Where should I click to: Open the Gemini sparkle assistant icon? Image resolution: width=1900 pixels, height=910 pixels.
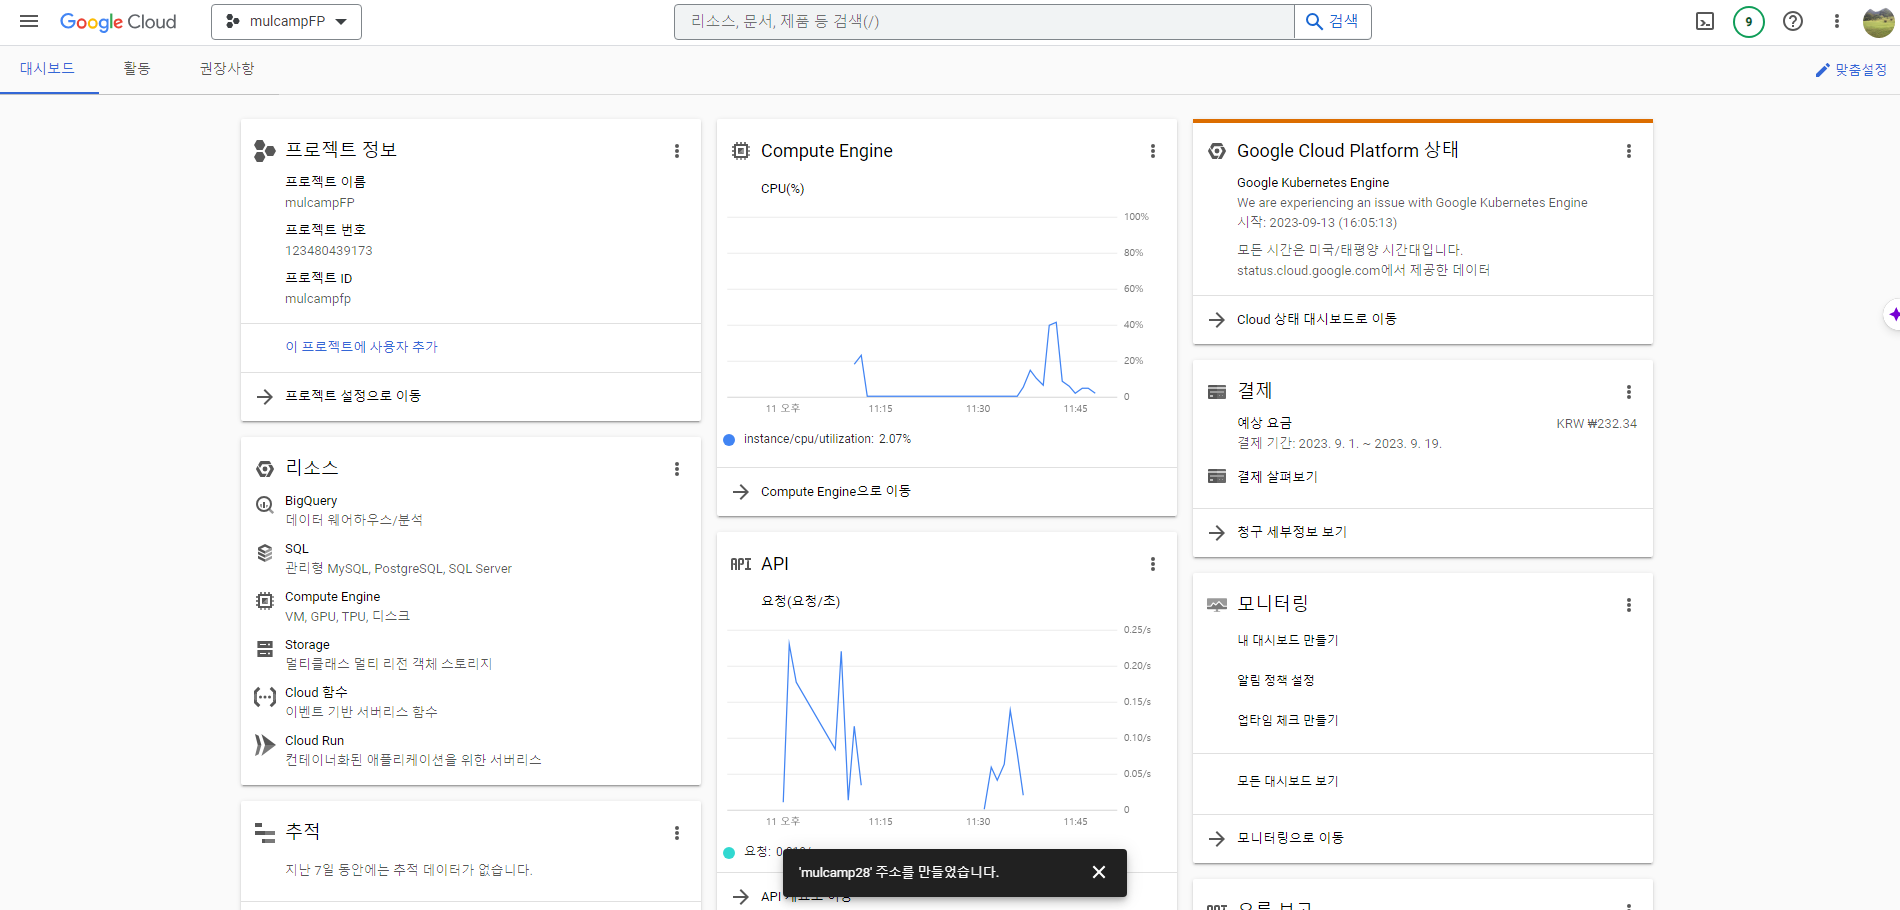click(x=1893, y=314)
